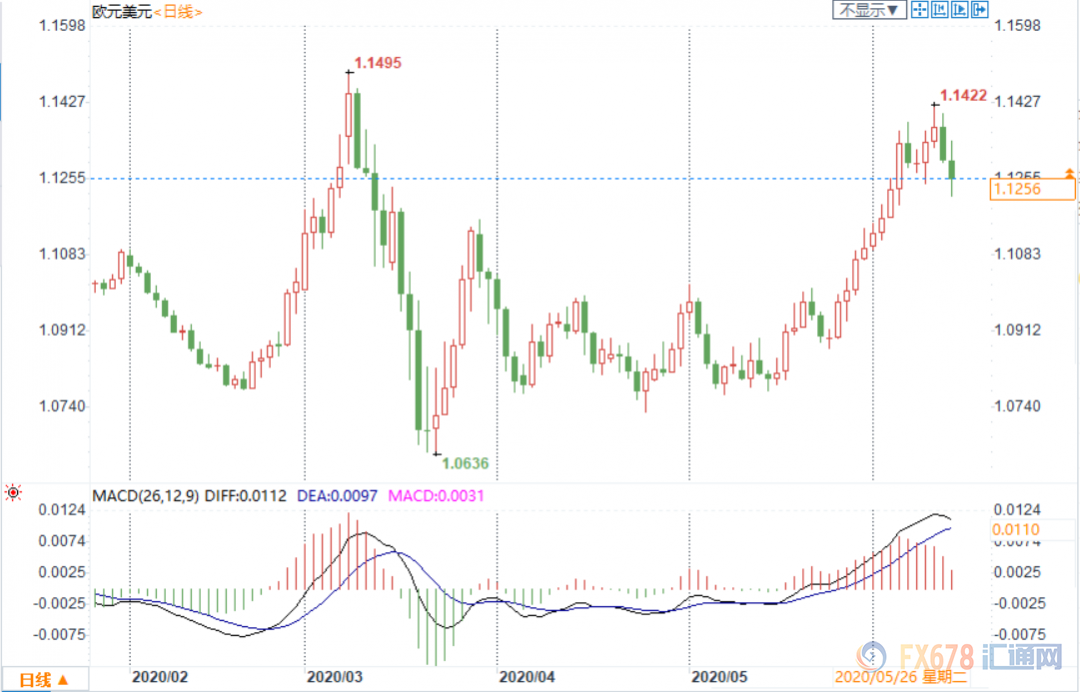Click the 2020/05/26 星期二 date label
This screenshot has height=693, width=1080.
tap(901, 677)
